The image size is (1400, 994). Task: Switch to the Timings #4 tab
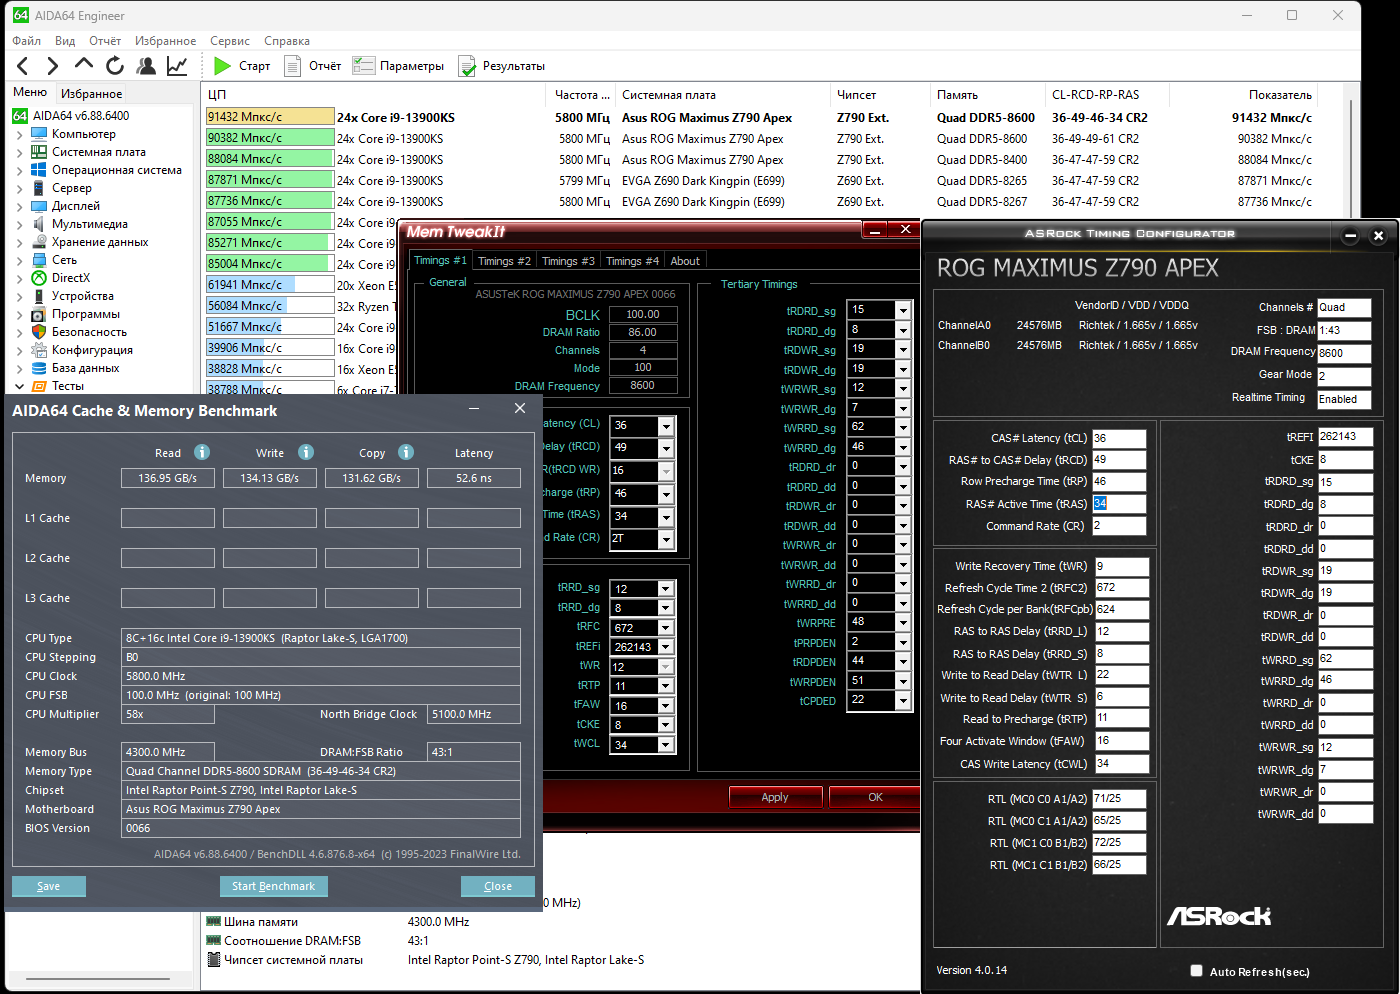click(x=632, y=261)
